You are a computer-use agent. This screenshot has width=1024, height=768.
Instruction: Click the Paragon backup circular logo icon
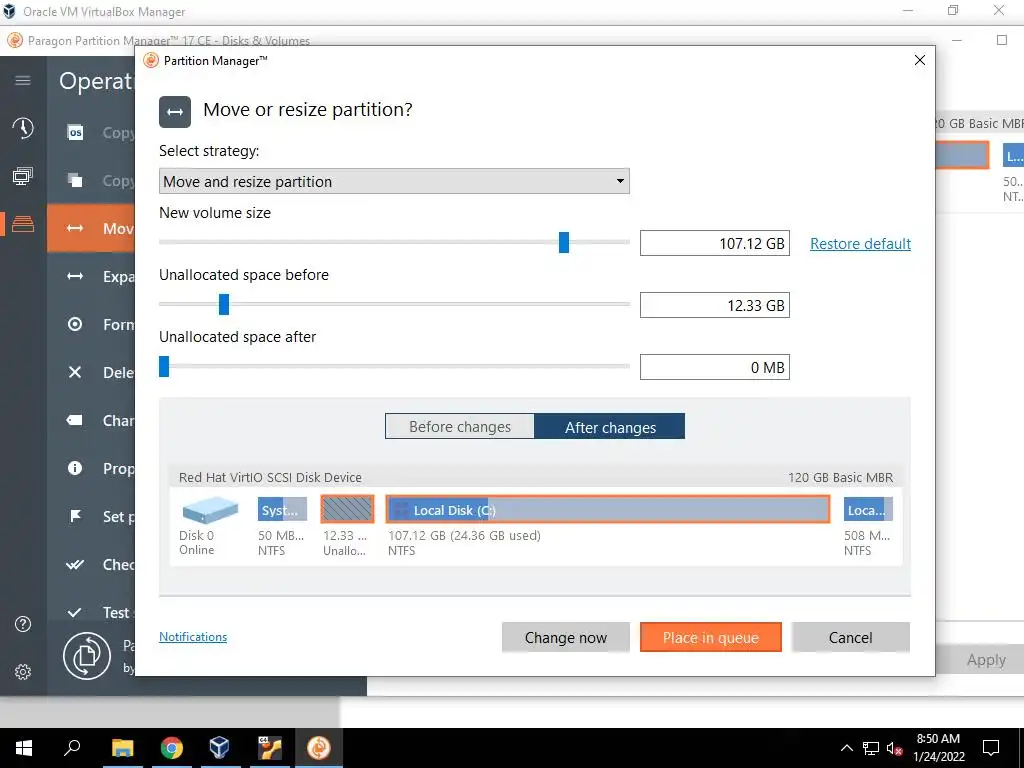[x=87, y=656]
